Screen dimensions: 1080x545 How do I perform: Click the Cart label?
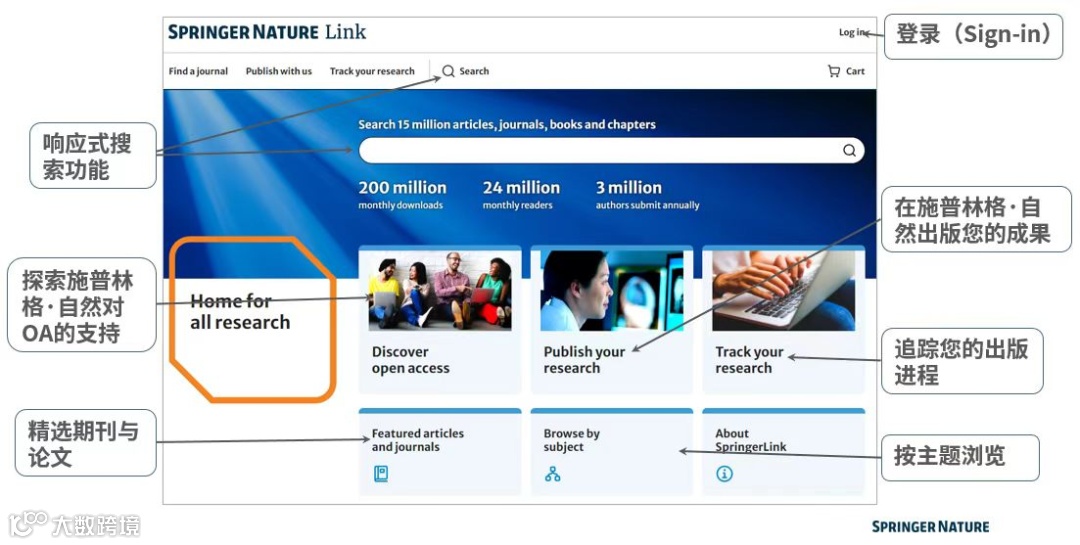pos(855,71)
